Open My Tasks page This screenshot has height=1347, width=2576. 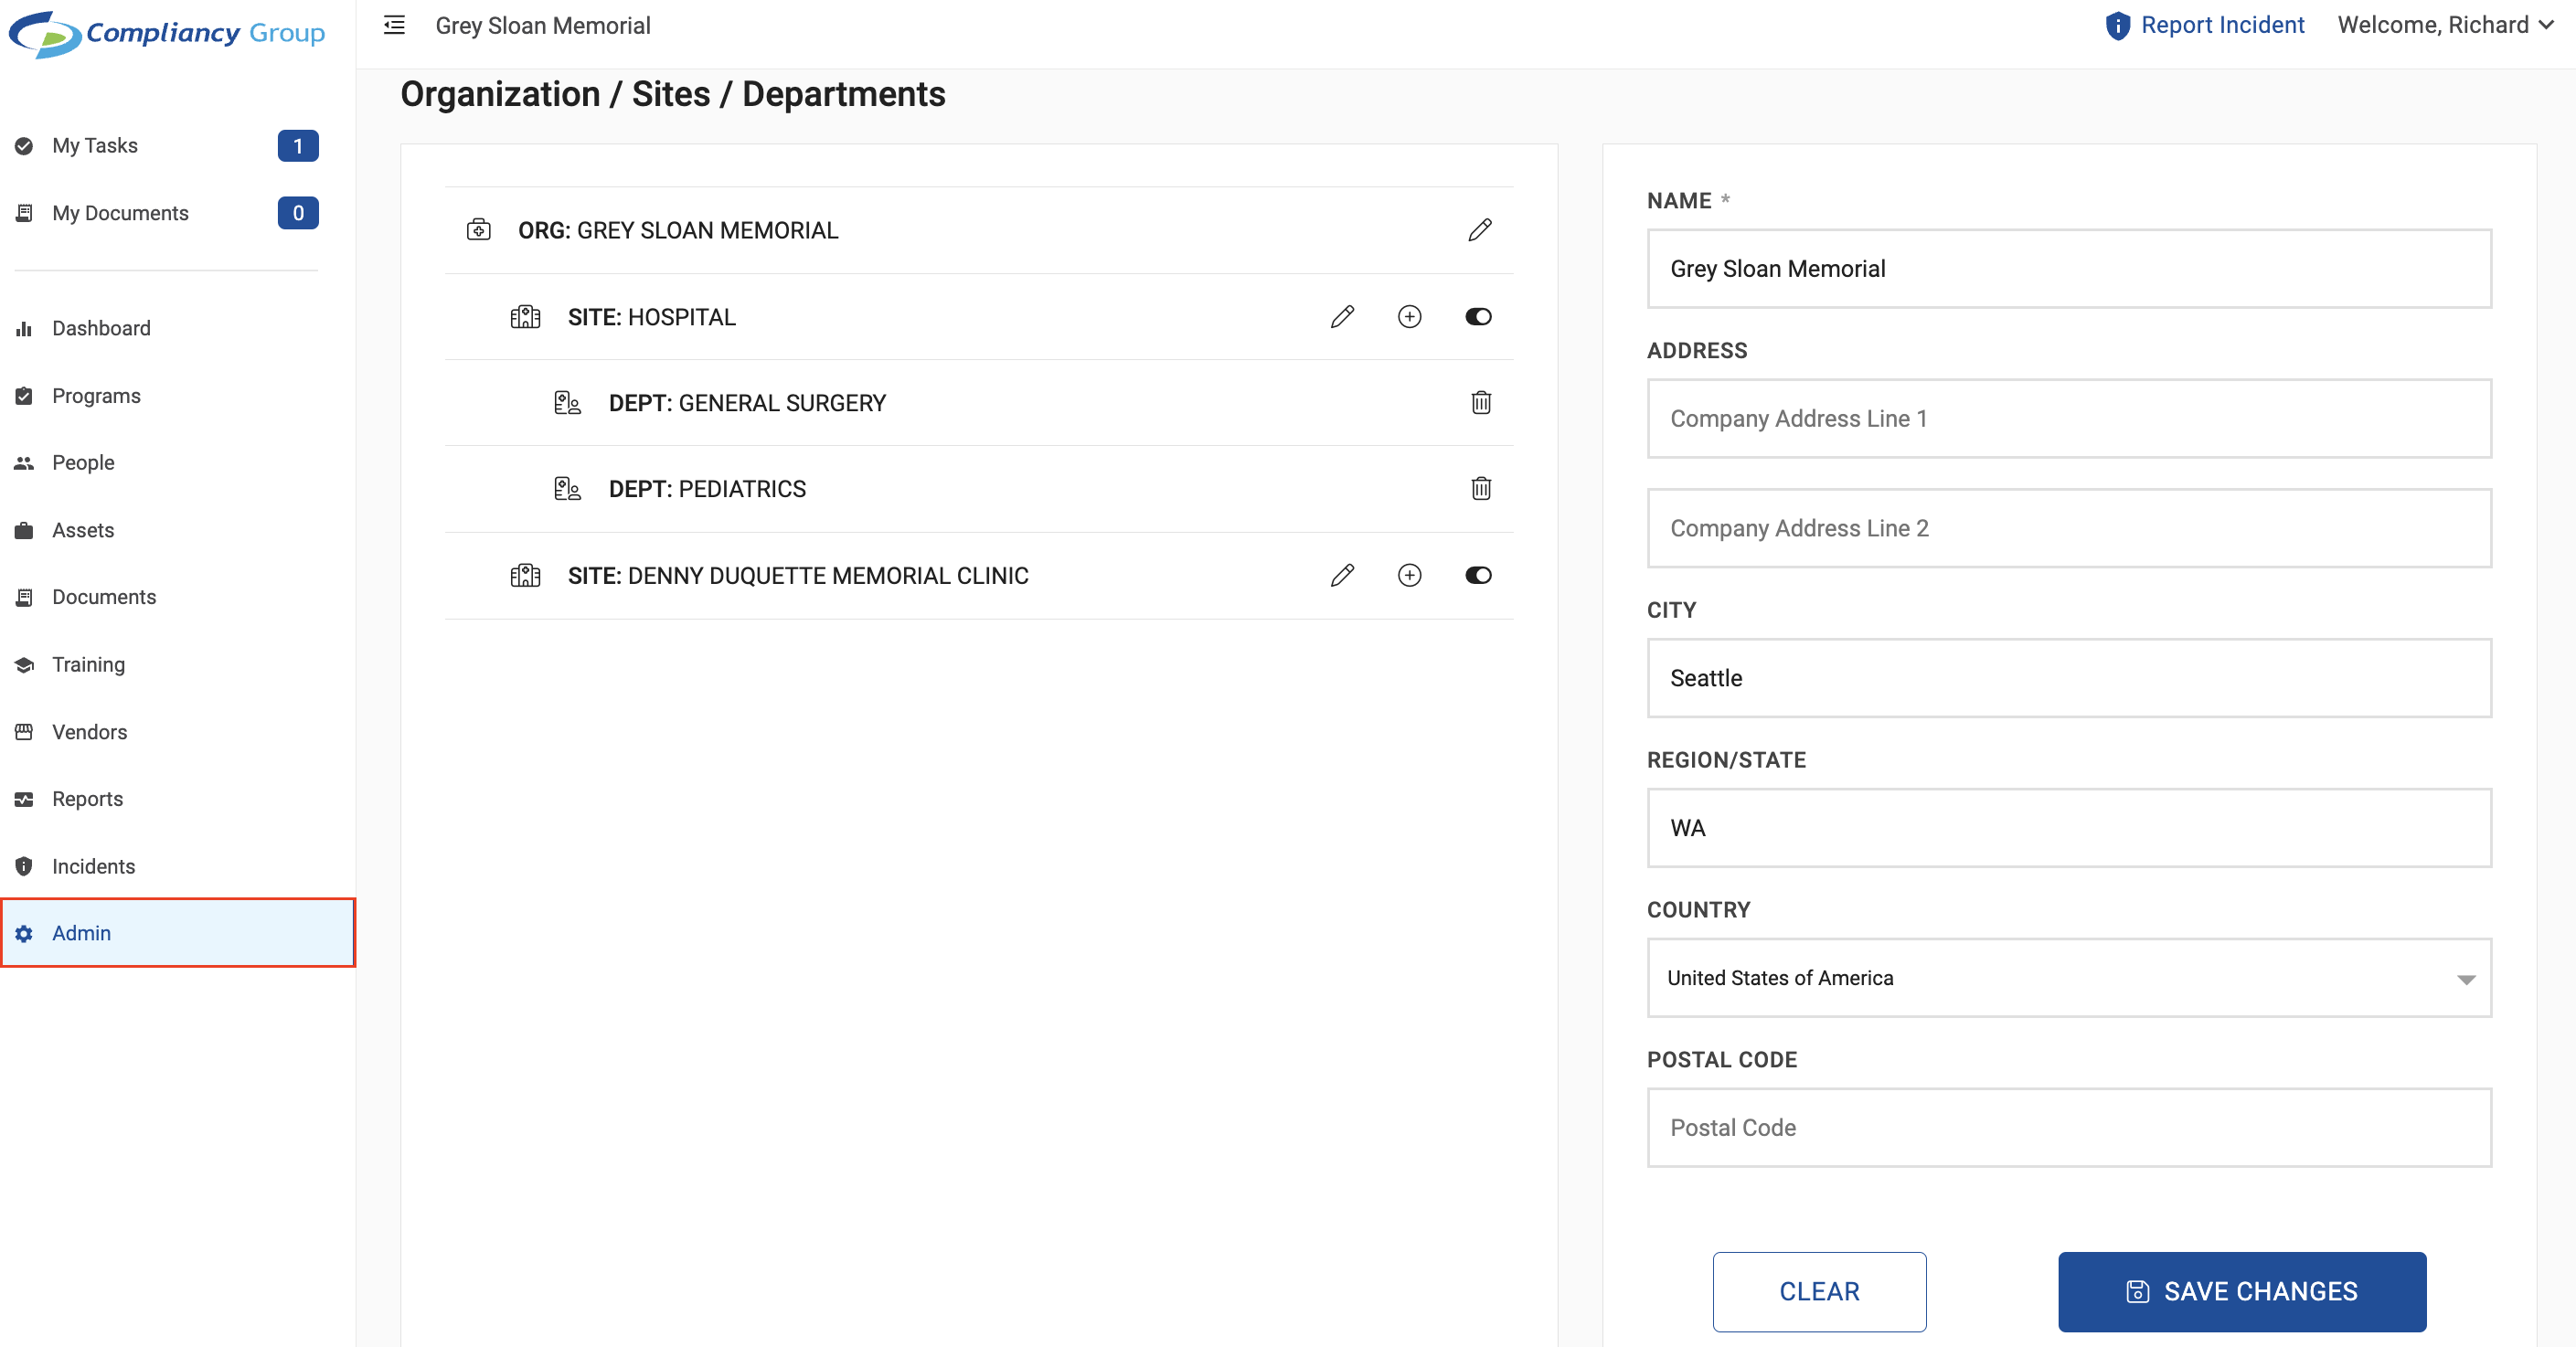[95, 146]
